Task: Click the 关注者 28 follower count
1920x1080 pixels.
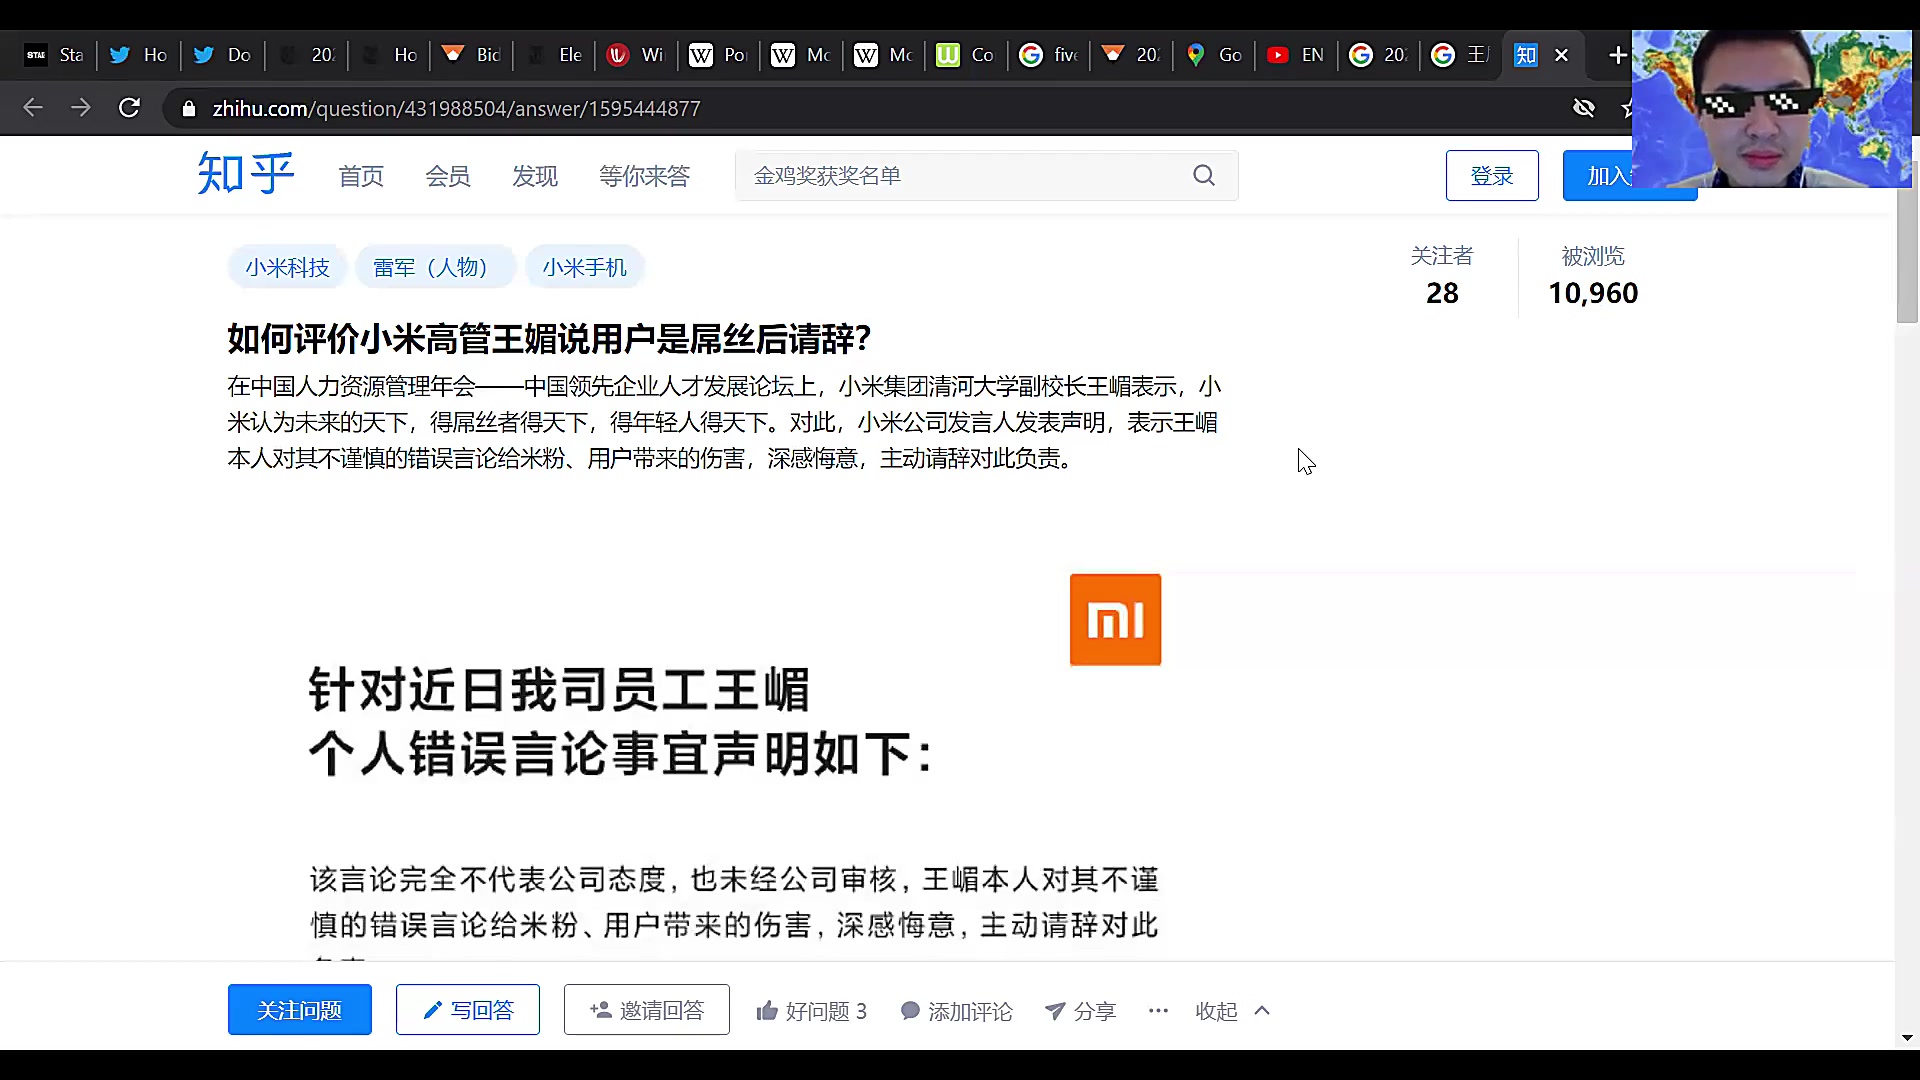Action: 1442,275
